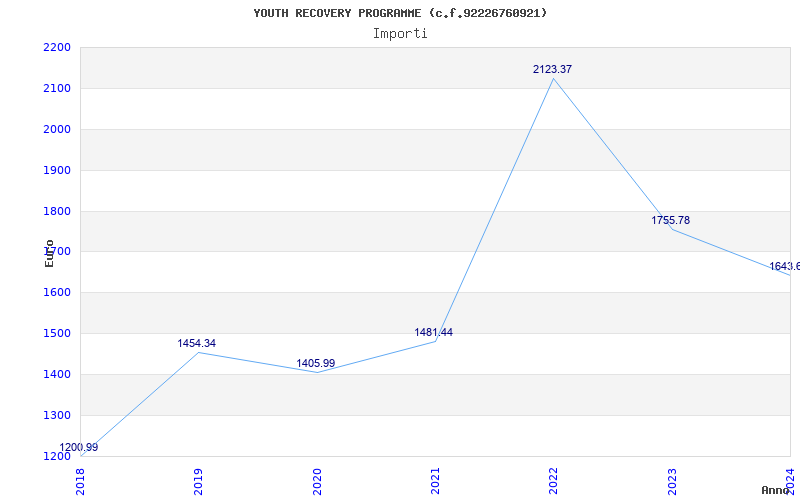This screenshot has height=500, width=800.
Task: Click the Euro y-axis title
Action: (x=49, y=253)
